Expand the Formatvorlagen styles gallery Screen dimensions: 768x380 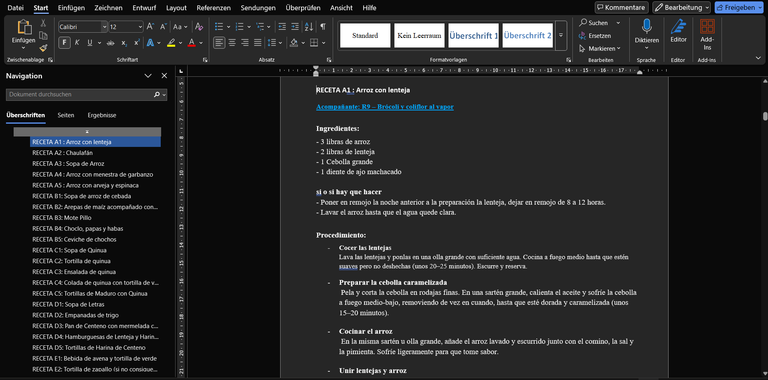coord(561,35)
